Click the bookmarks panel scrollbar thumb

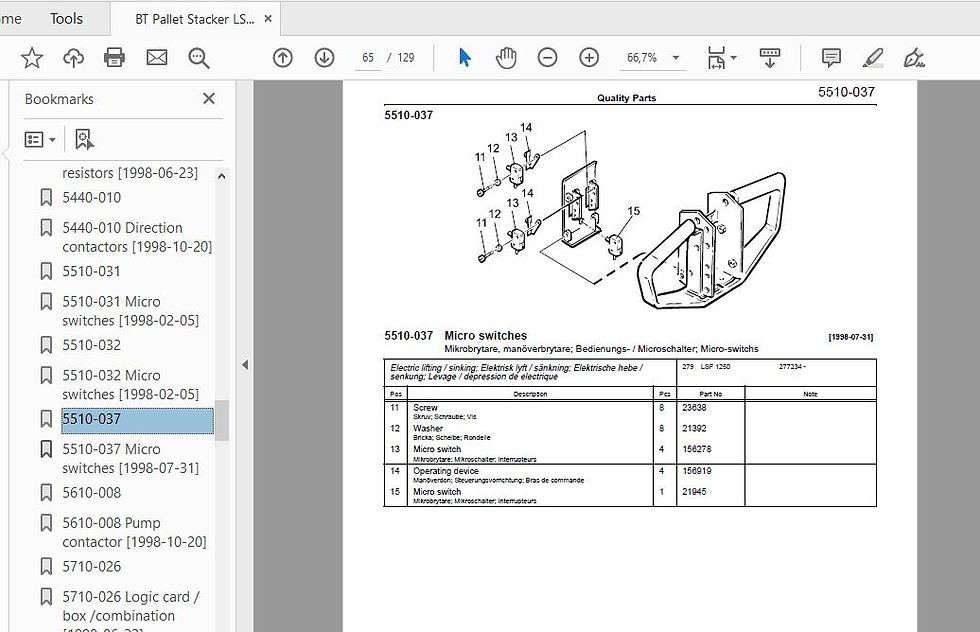pyautogui.click(x=221, y=421)
